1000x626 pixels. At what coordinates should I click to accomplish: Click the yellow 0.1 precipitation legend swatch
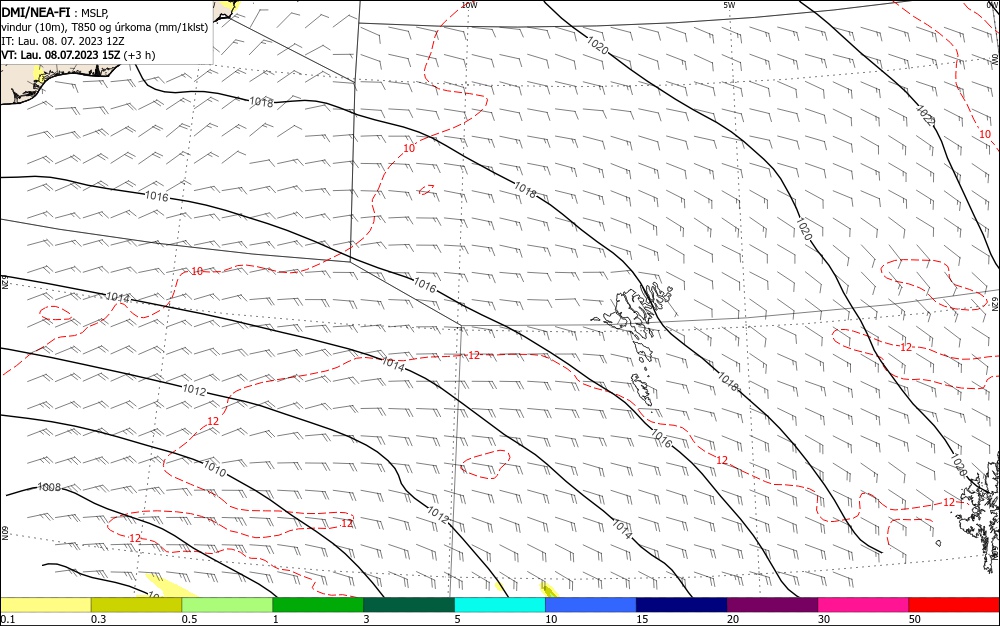pos(46,605)
